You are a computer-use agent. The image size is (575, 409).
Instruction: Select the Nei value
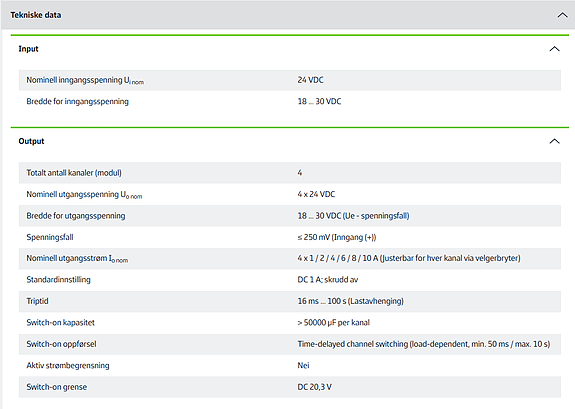pos(303,365)
